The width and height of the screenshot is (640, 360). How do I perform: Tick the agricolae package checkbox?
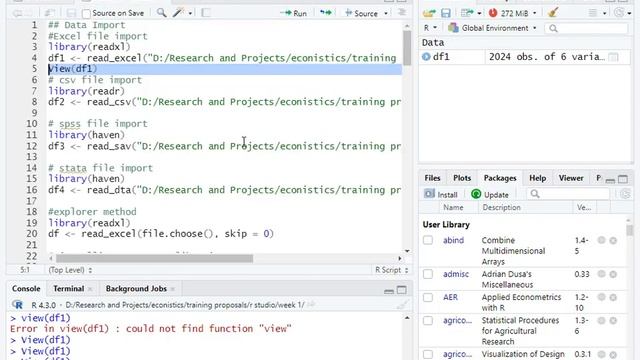428,320
